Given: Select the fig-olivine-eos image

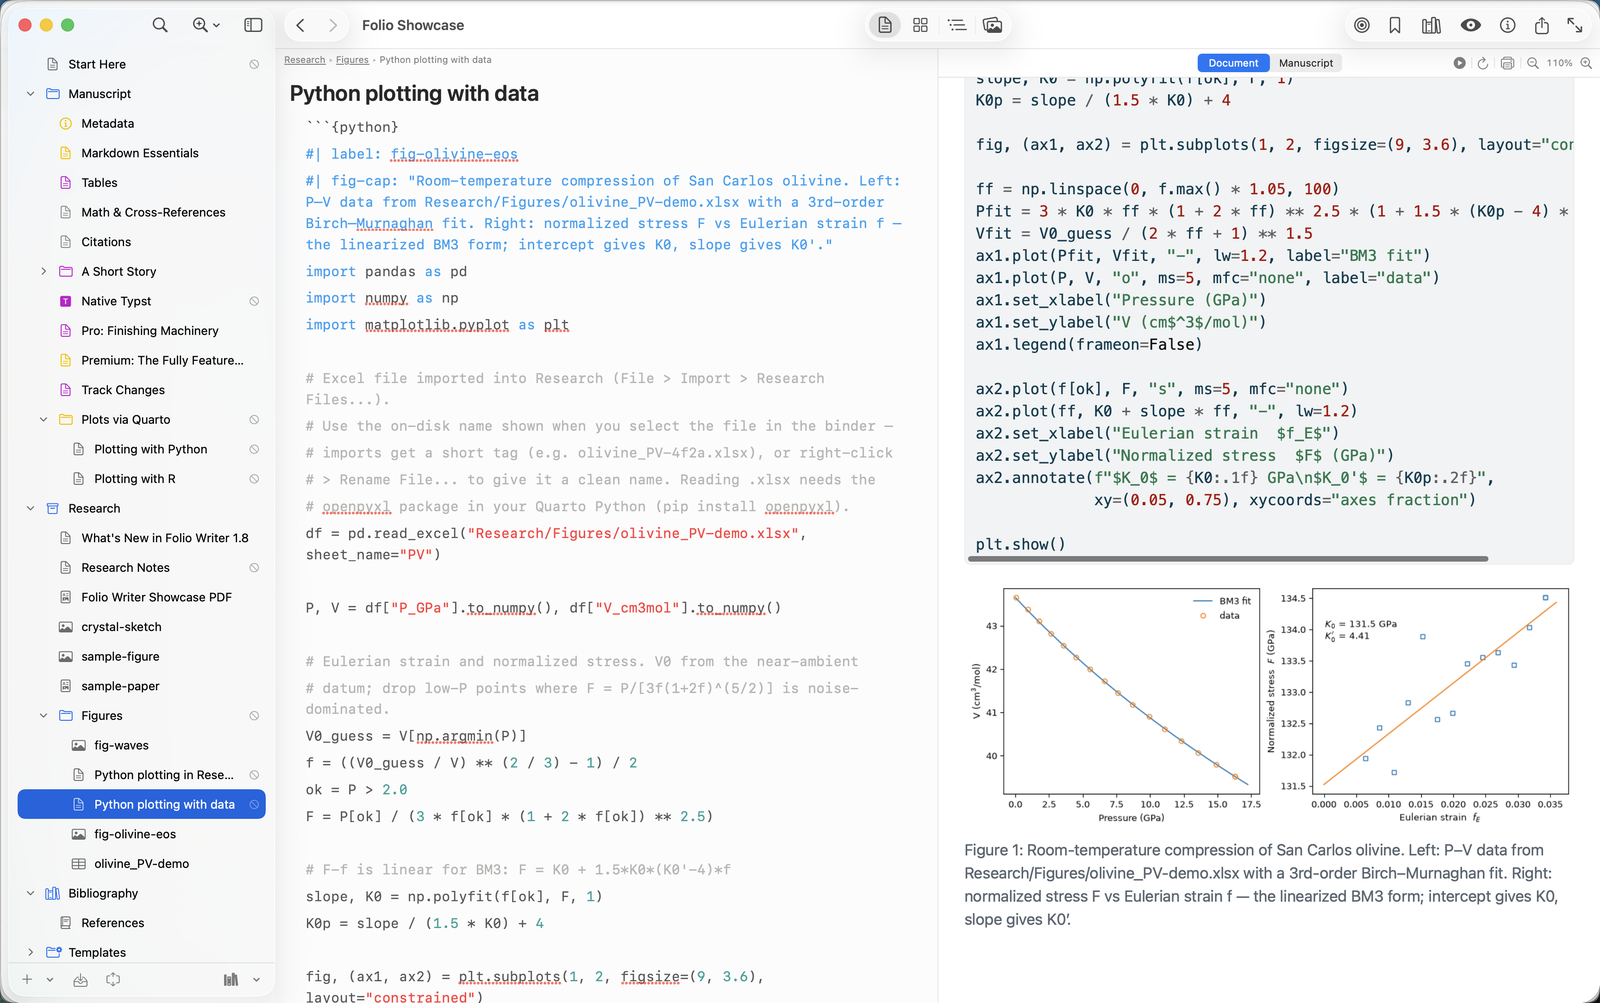Looking at the screenshot, I should [135, 834].
